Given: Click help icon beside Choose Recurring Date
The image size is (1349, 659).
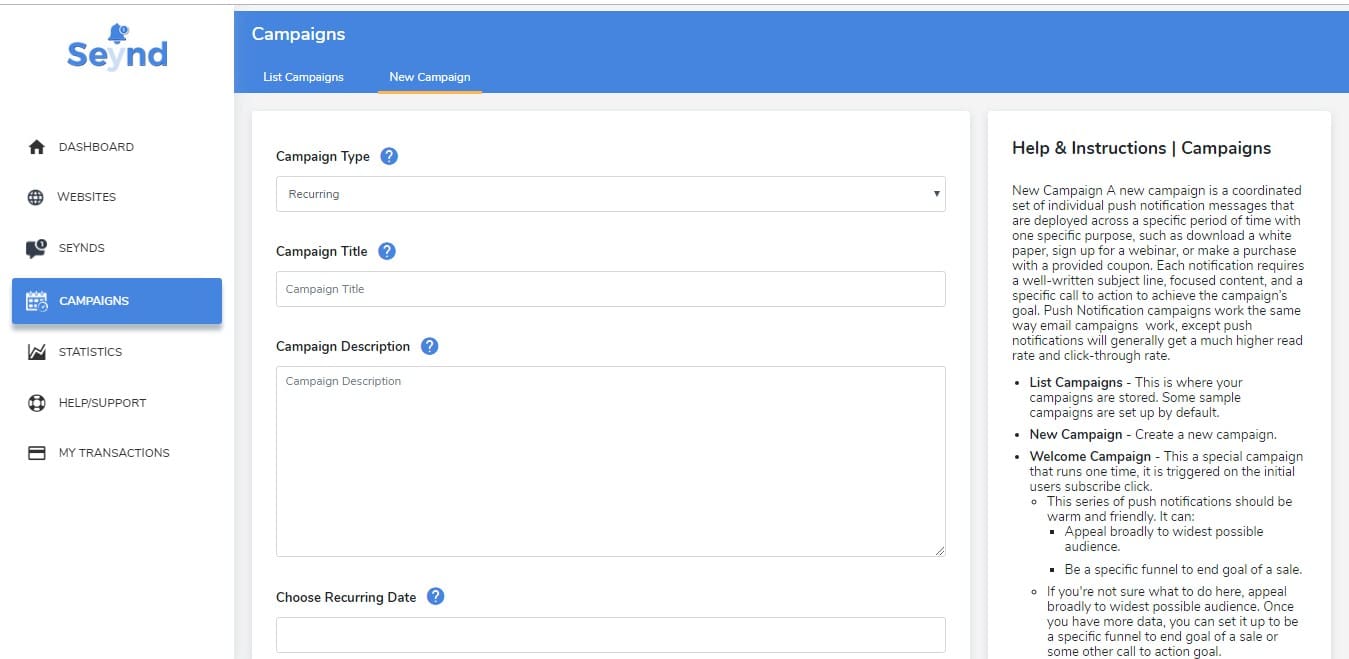Looking at the screenshot, I should (435, 596).
